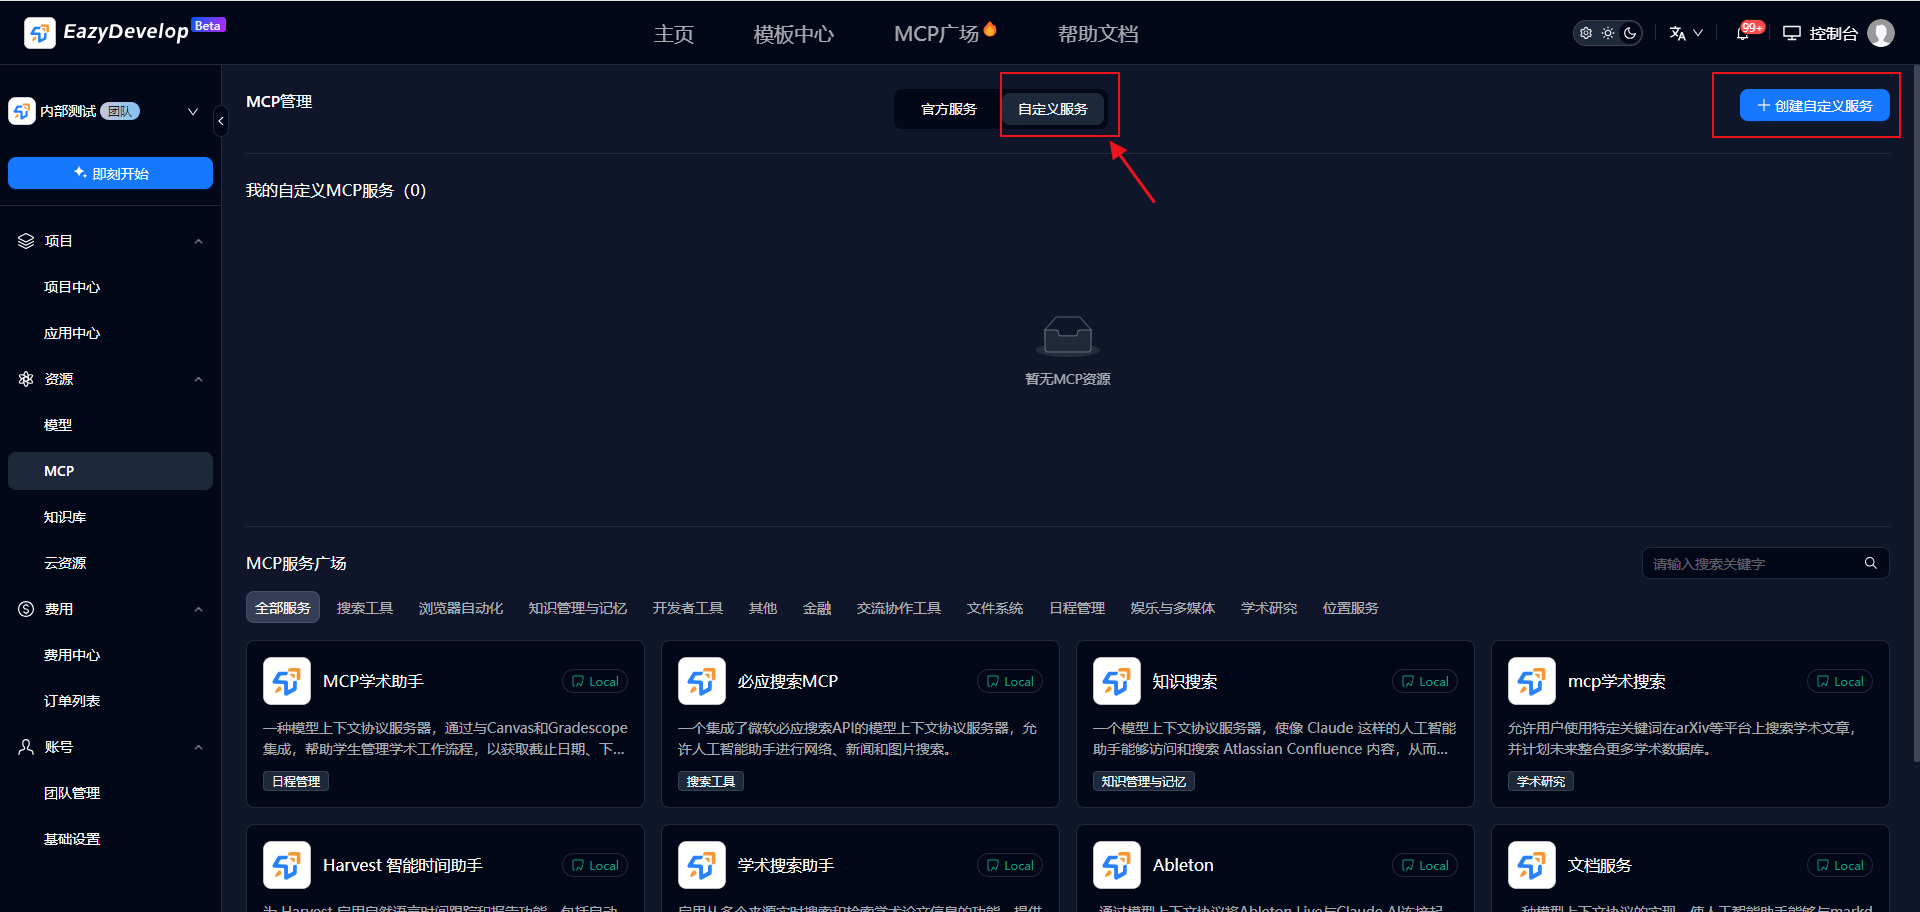This screenshot has height=912, width=1920.
Task: Click the 即刻开始 button
Action: pos(110,173)
